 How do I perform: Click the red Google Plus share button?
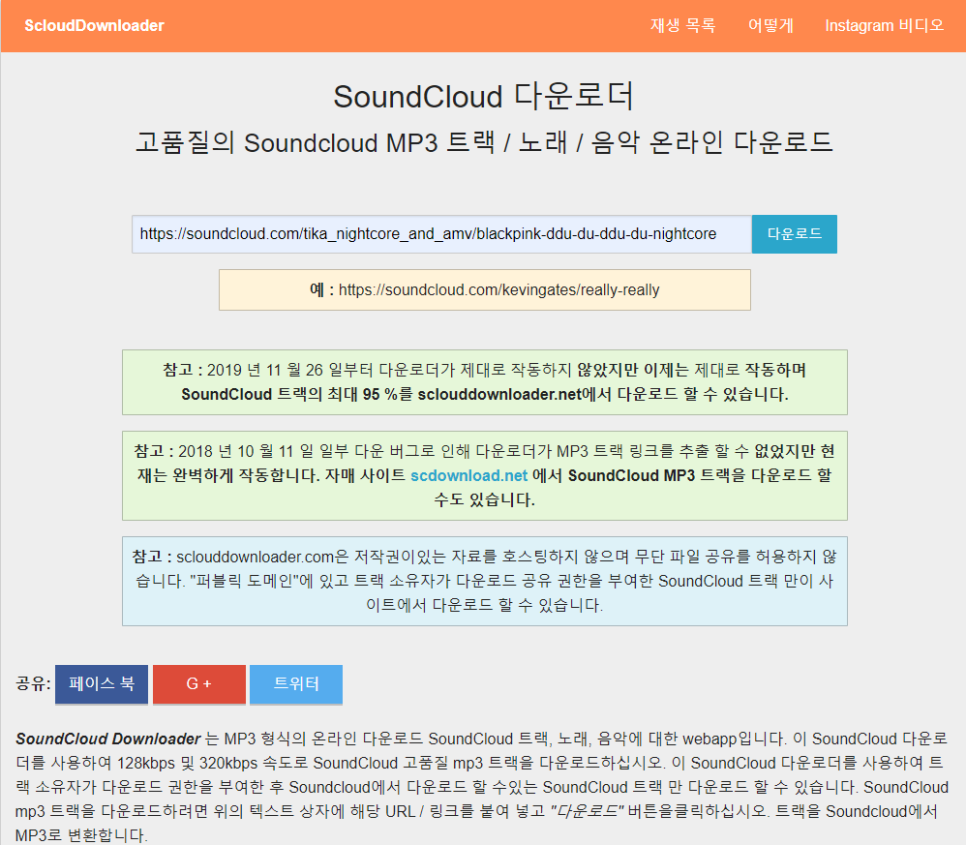pos(199,684)
